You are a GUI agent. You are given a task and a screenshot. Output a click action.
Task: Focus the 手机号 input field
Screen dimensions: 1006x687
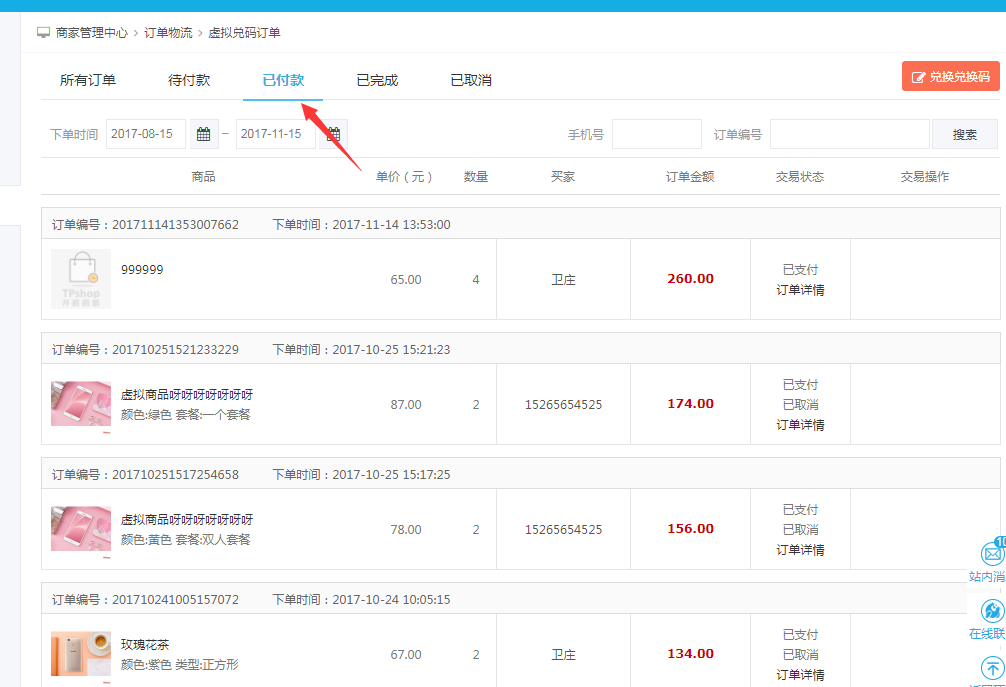(x=656, y=134)
